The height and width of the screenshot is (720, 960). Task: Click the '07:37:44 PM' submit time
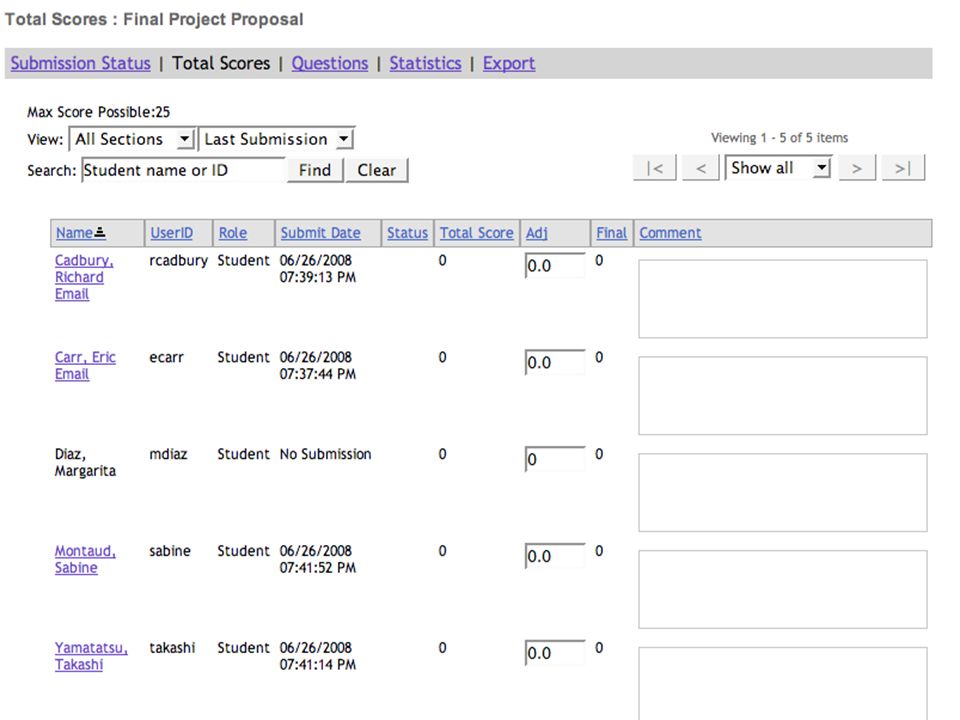pos(318,374)
